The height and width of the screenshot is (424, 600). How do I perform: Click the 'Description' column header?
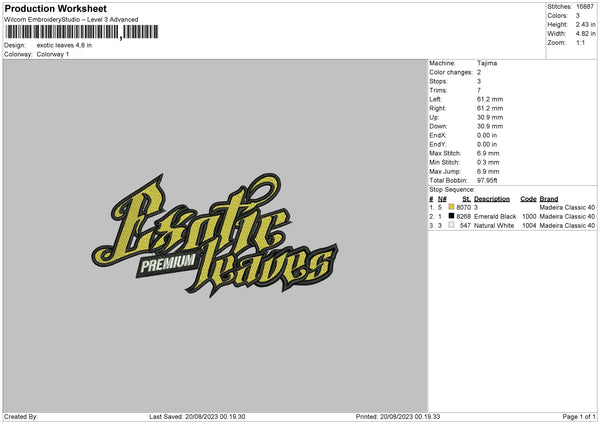click(x=492, y=199)
